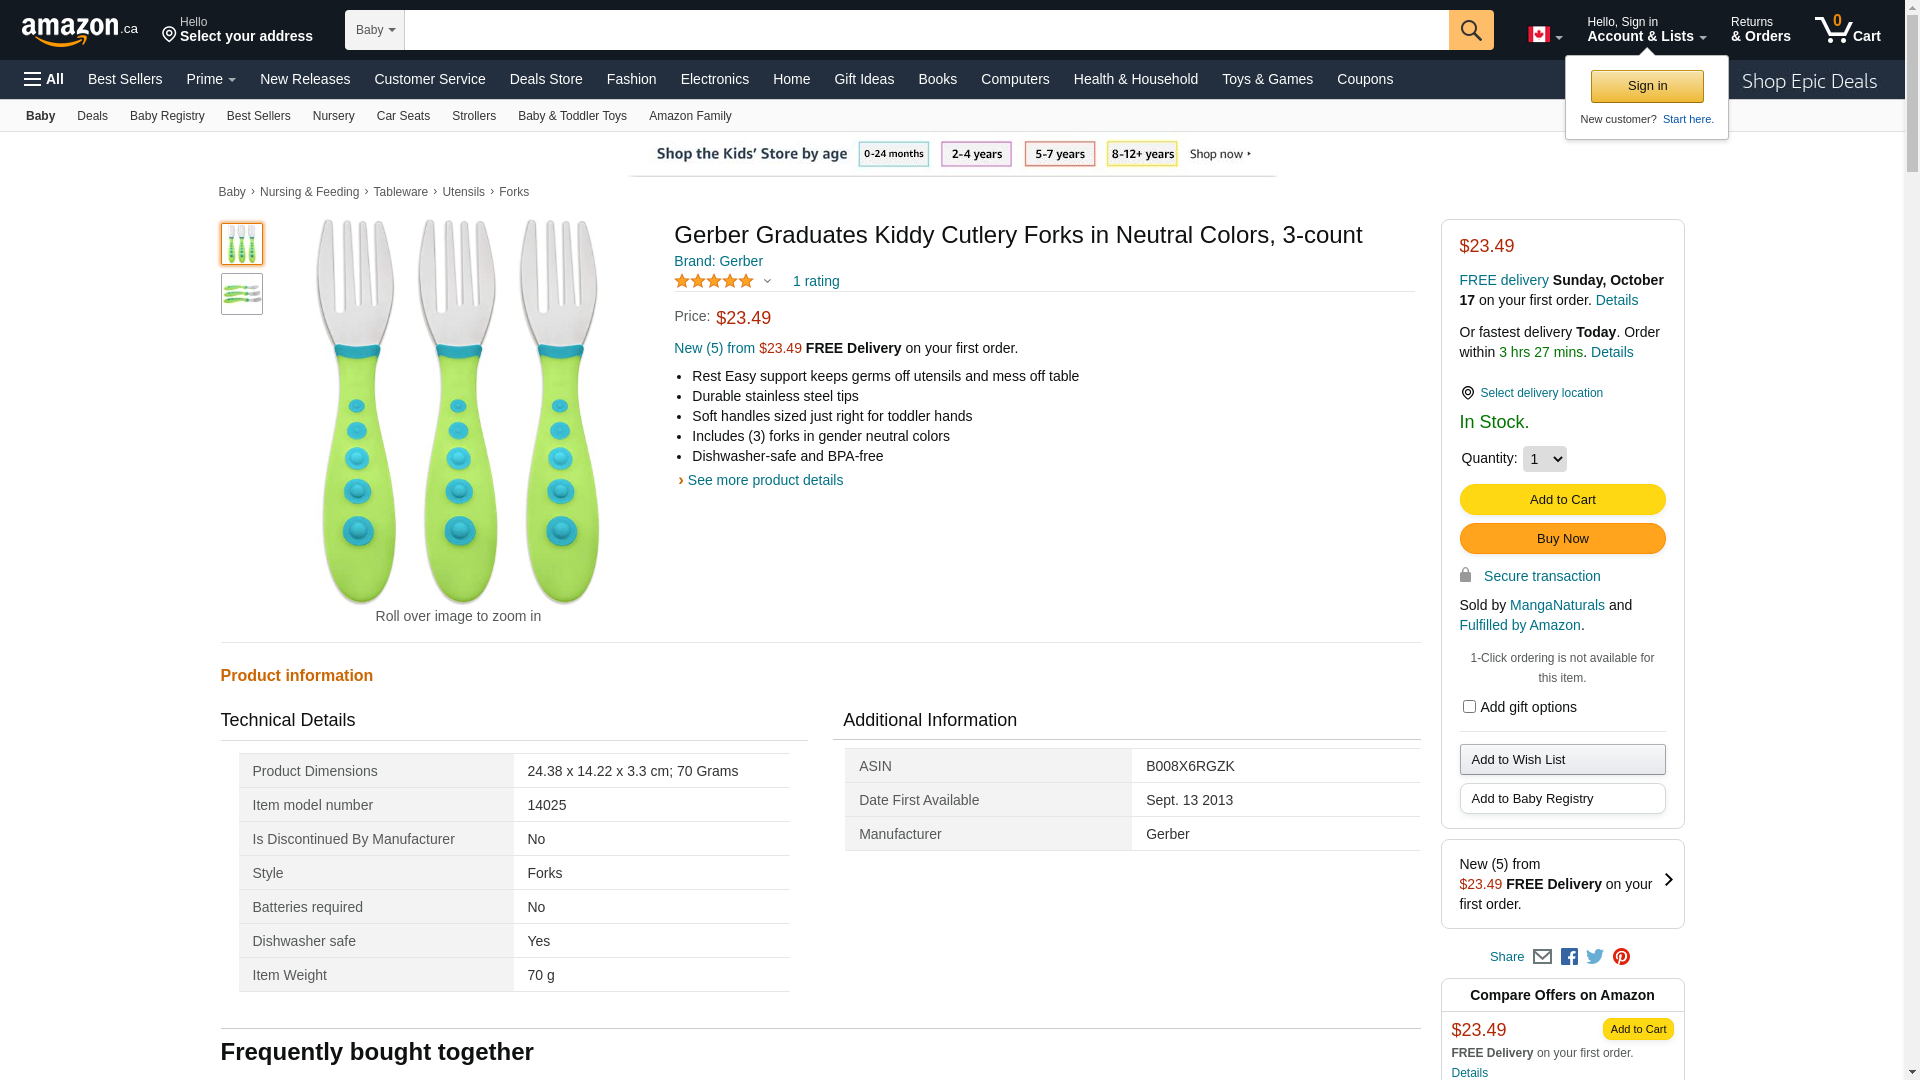Open the shopping cart icon
Viewport: 1920px width, 1080px height.
[1846, 30]
